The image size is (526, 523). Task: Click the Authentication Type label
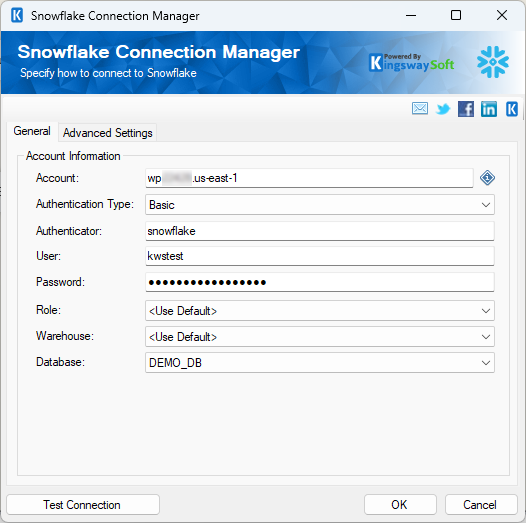pyautogui.click(x=85, y=204)
